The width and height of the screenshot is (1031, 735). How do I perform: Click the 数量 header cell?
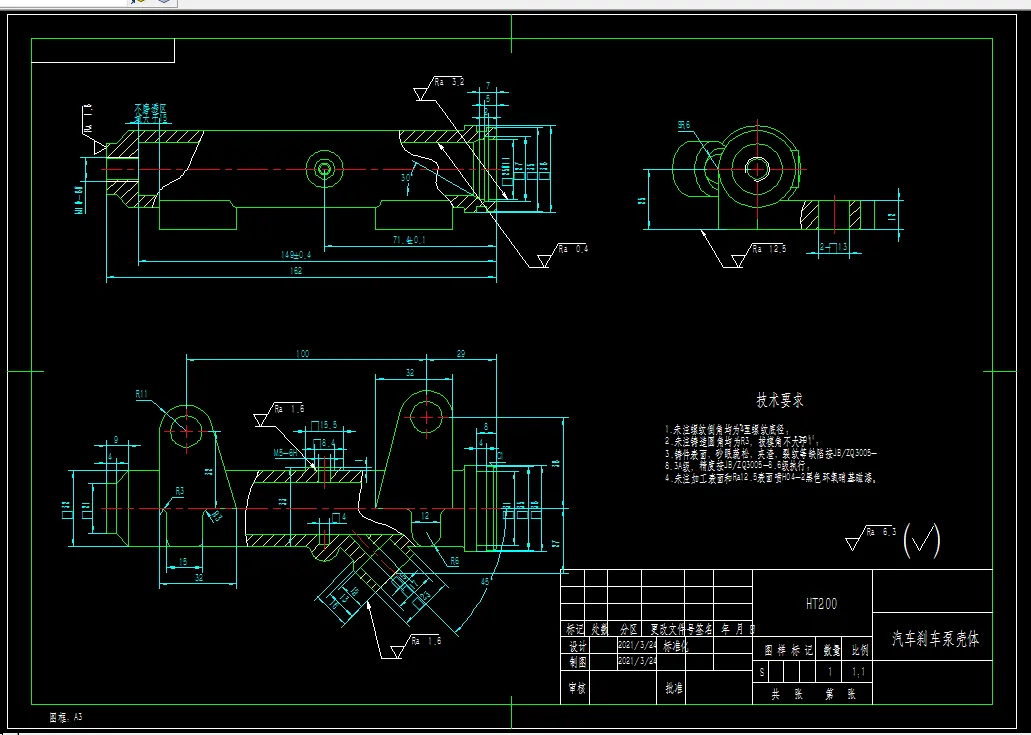click(x=832, y=651)
